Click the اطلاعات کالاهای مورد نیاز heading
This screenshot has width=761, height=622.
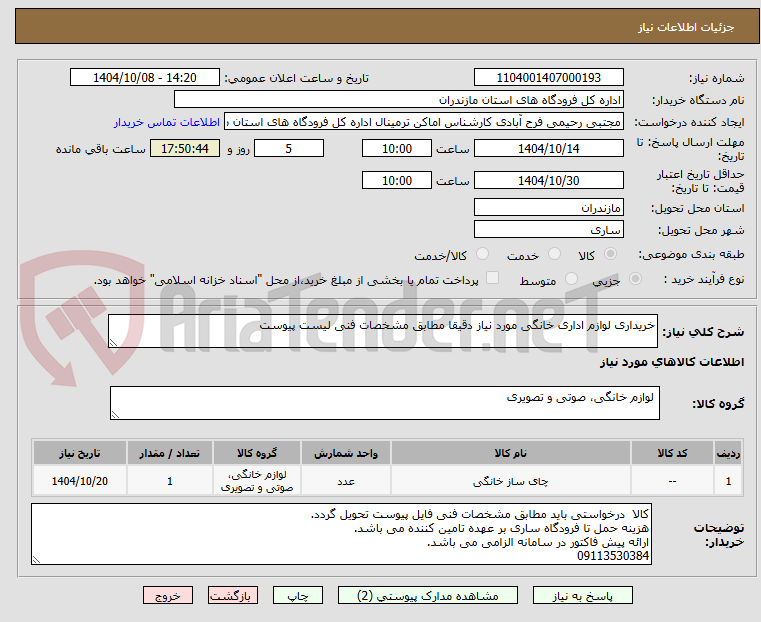(672, 362)
